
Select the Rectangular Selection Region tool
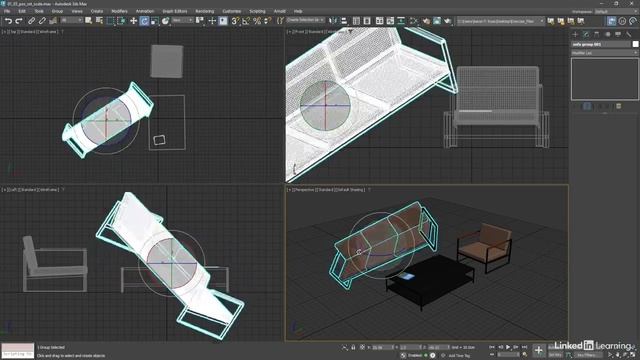tap(110, 21)
